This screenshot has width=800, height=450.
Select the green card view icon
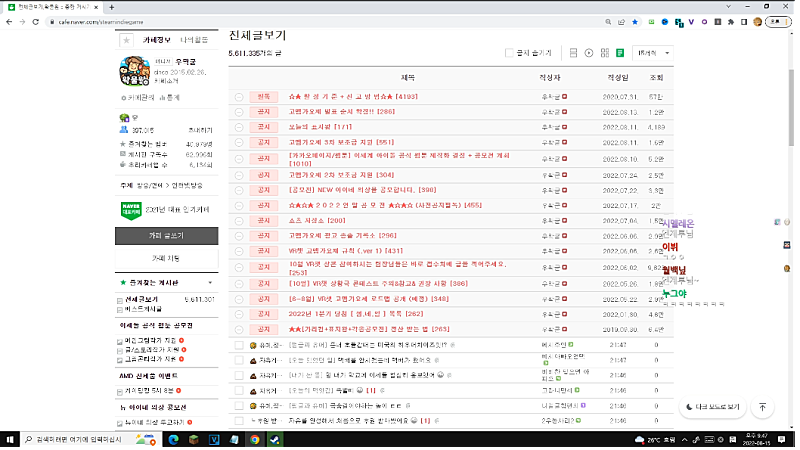(621, 52)
